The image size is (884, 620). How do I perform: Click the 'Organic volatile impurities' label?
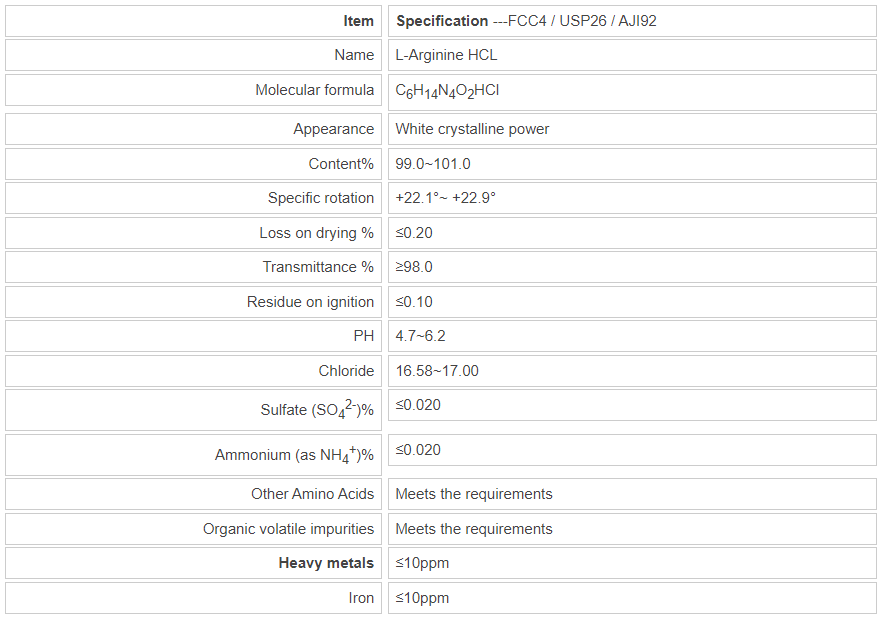click(x=288, y=529)
